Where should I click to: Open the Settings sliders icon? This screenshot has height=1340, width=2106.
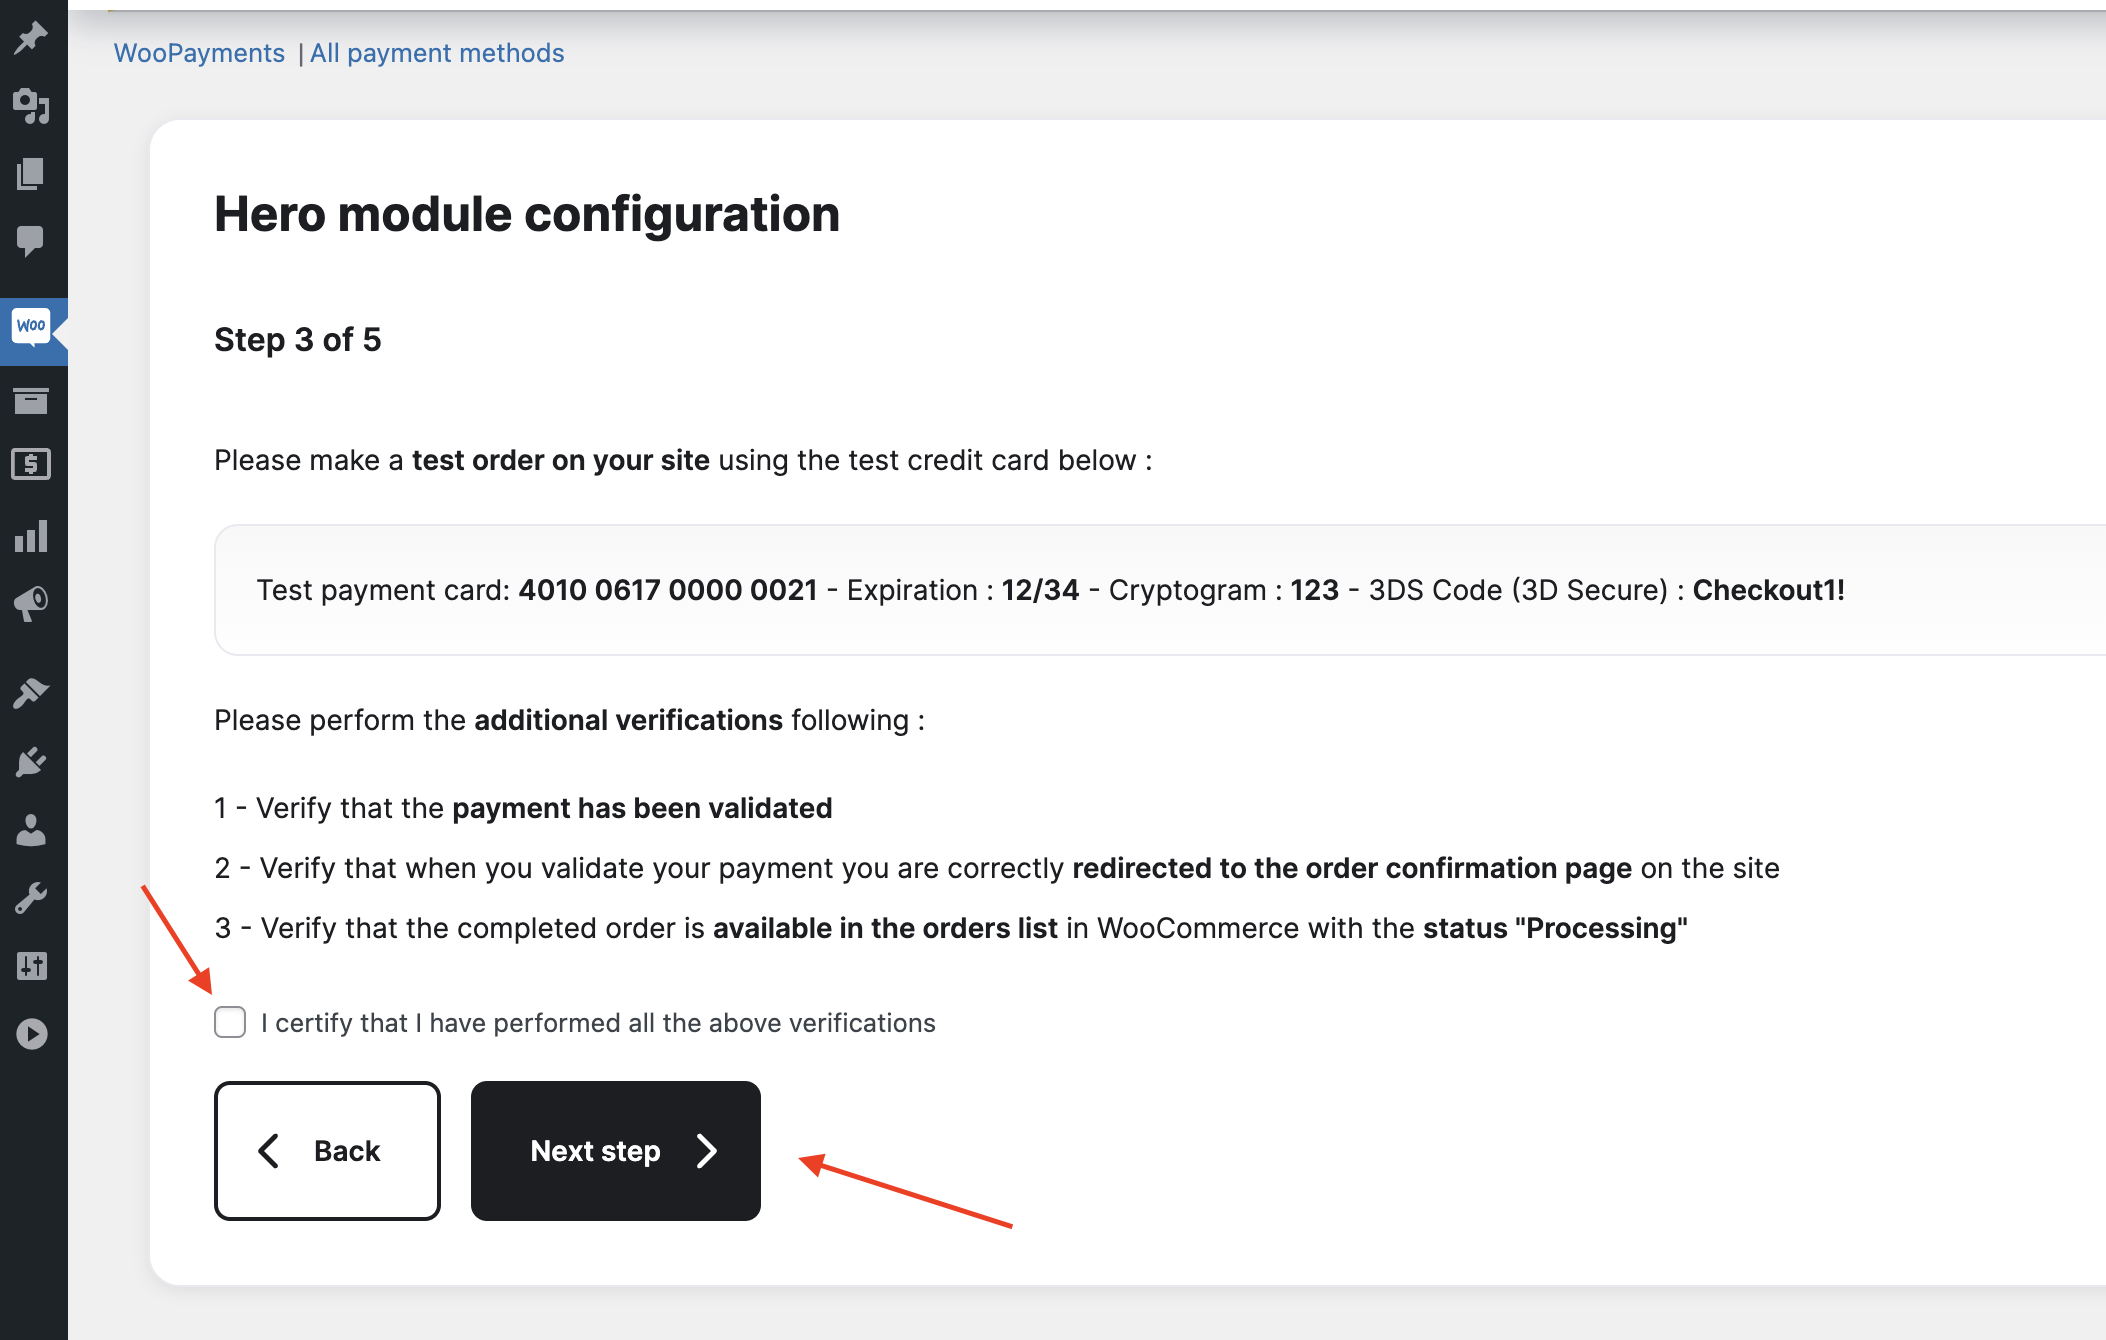click(32, 966)
